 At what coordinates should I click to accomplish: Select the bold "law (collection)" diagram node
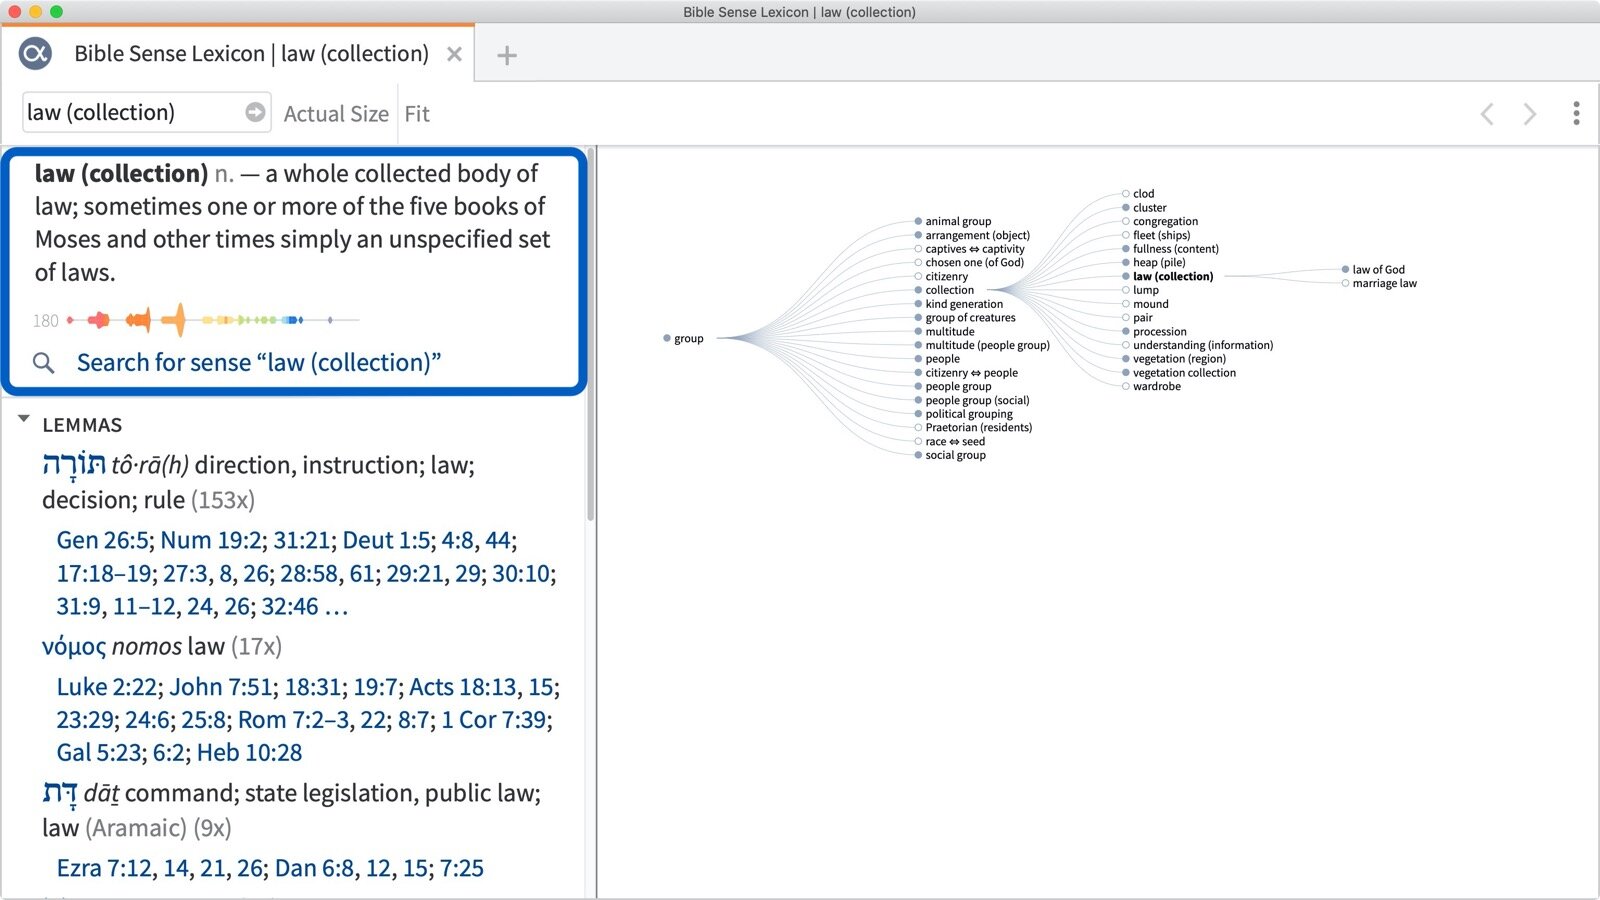pyautogui.click(x=1168, y=276)
